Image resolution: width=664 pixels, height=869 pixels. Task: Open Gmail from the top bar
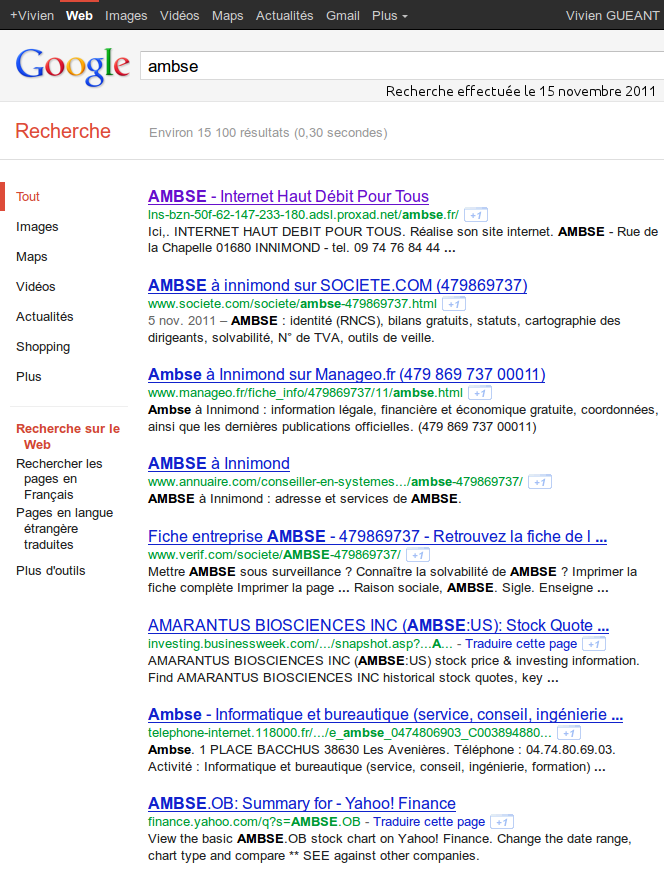tap(343, 16)
